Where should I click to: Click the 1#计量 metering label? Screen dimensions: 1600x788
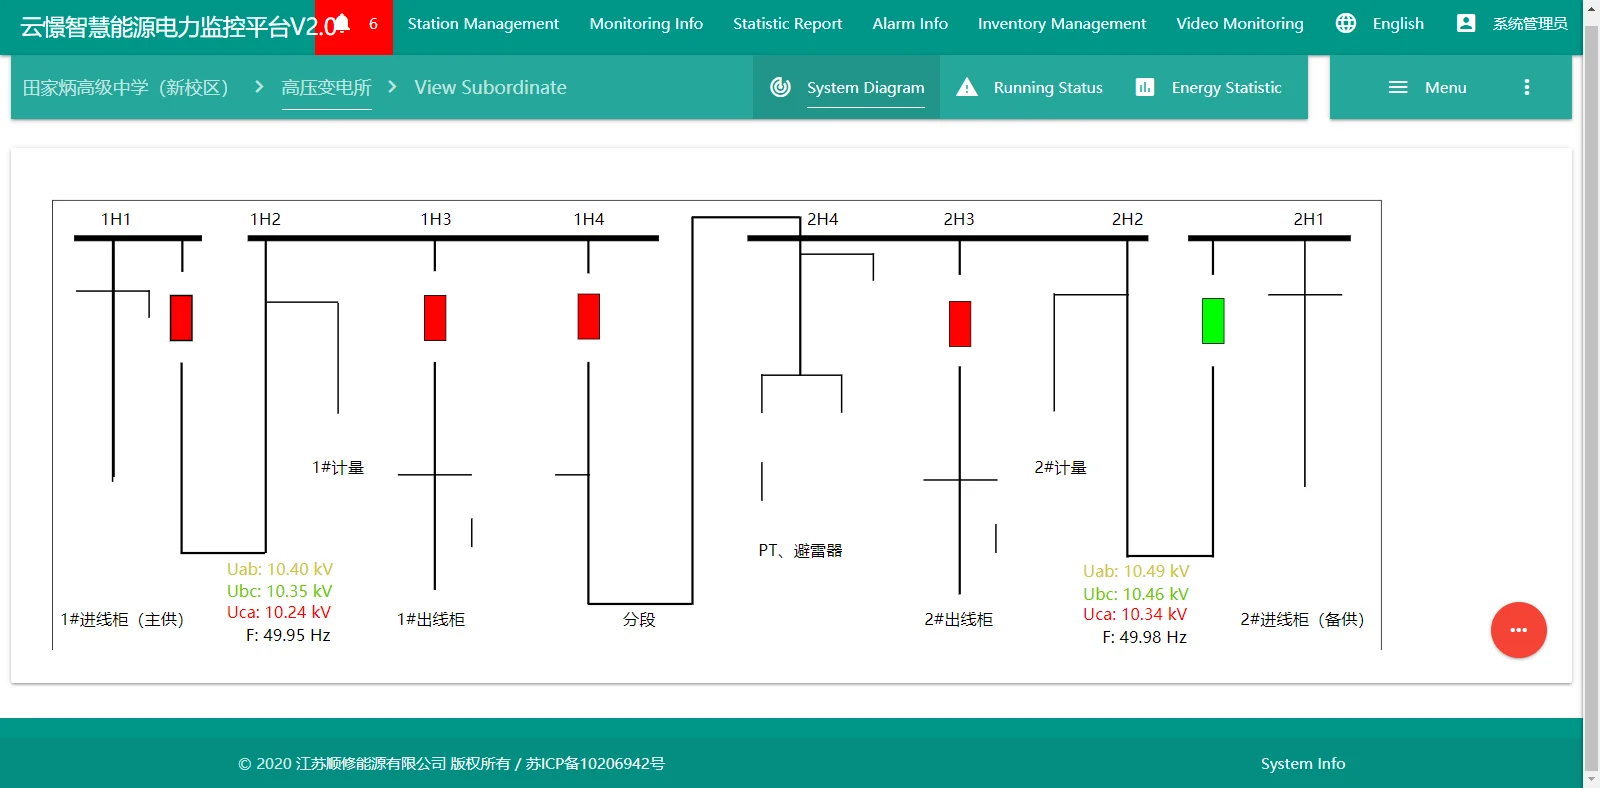coord(338,467)
